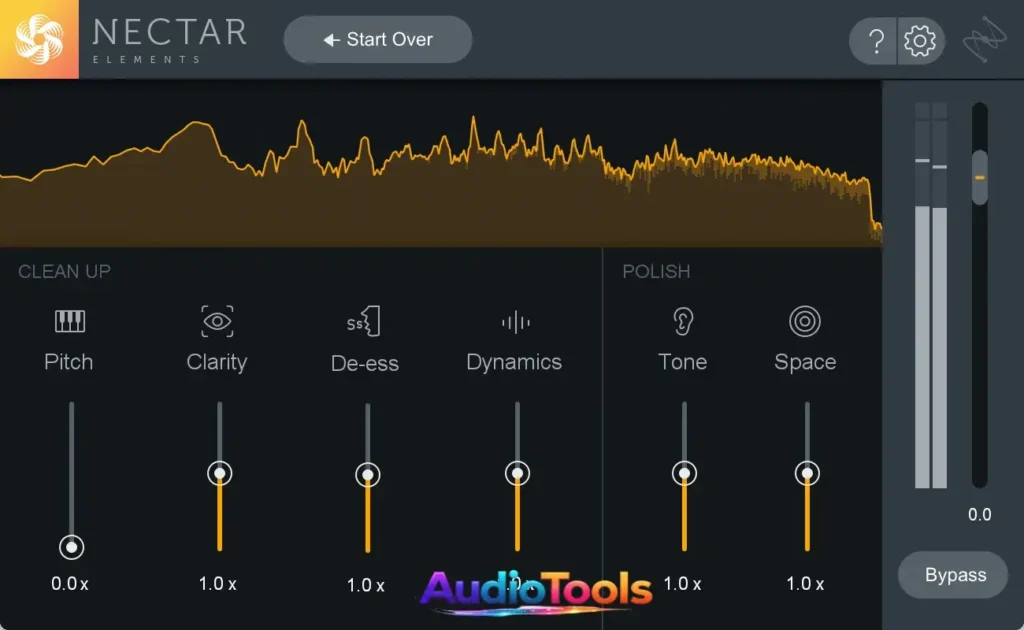Toggle Bypass on the output
Image resolution: width=1024 pixels, height=630 pixels.
point(953,575)
